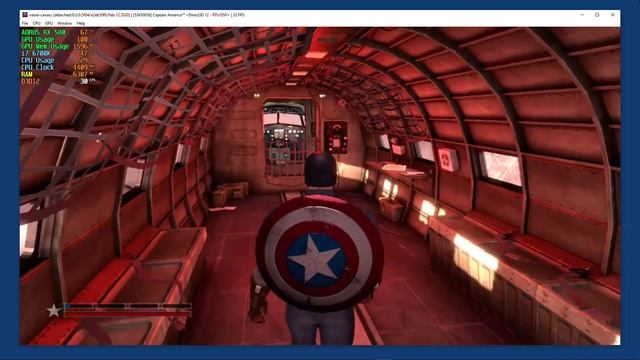Click the segmented energy bar above the health bar
This screenshot has width=640, height=360.
tap(127, 306)
